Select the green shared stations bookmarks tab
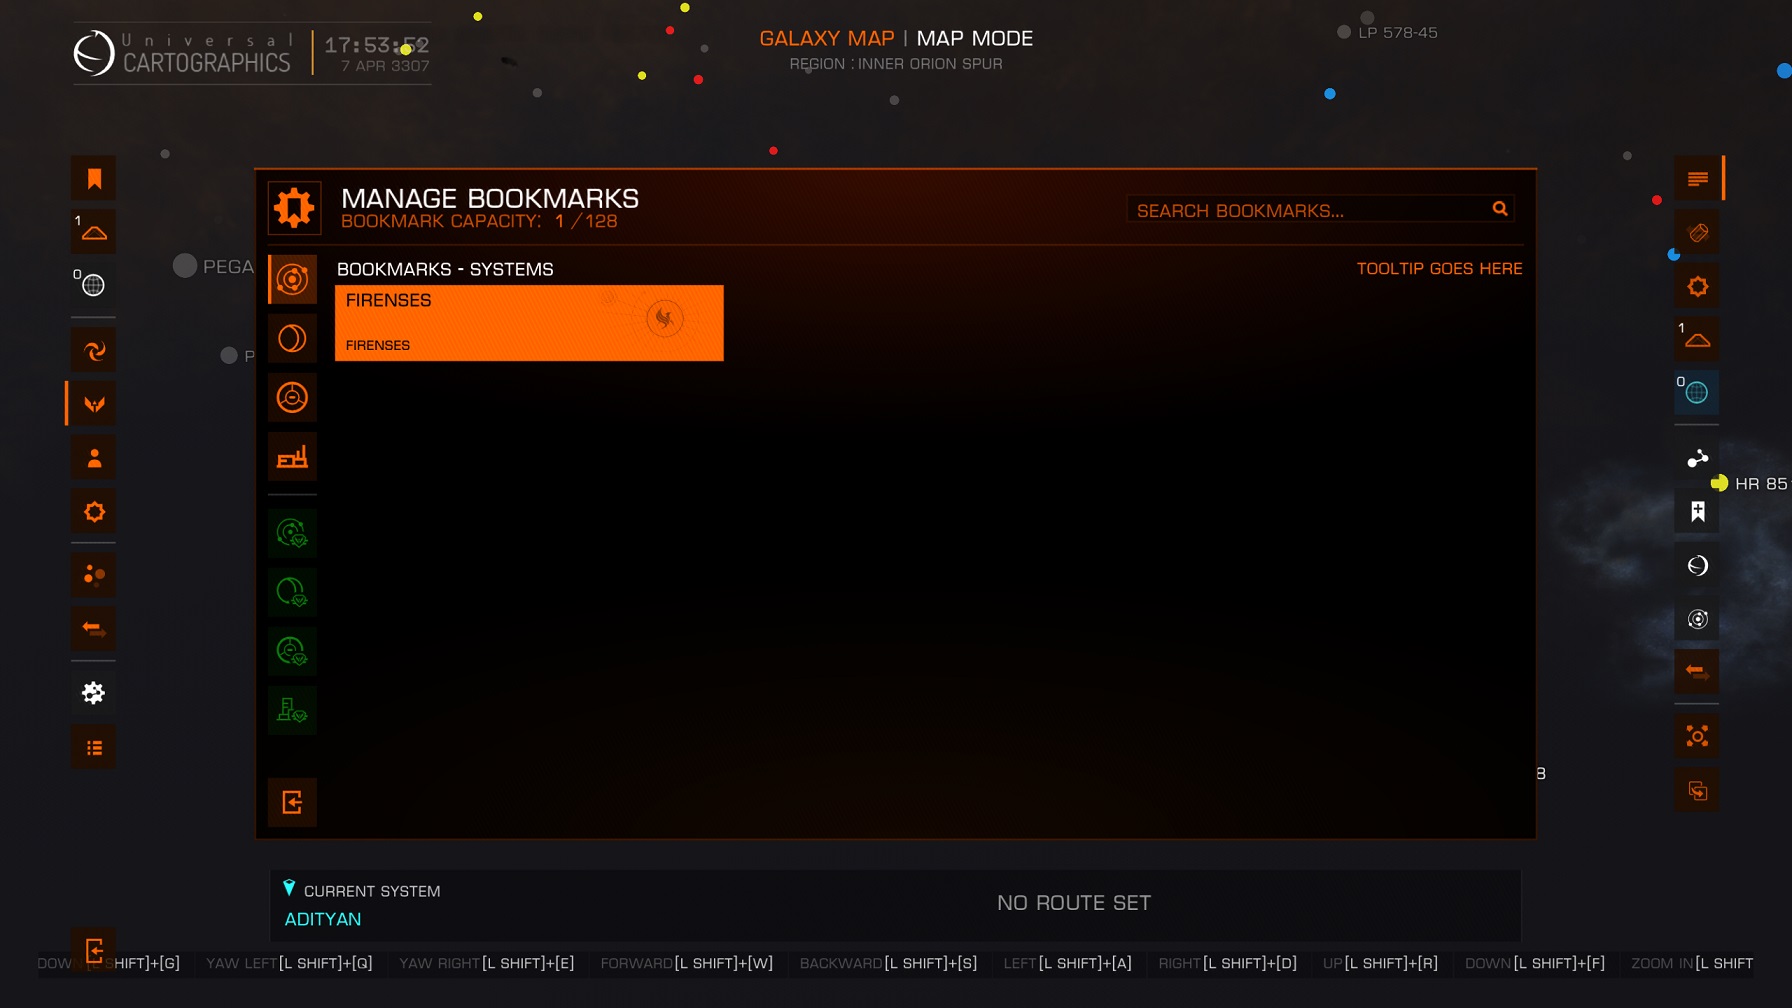The width and height of the screenshot is (1792, 1008). (x=292, y=651)
